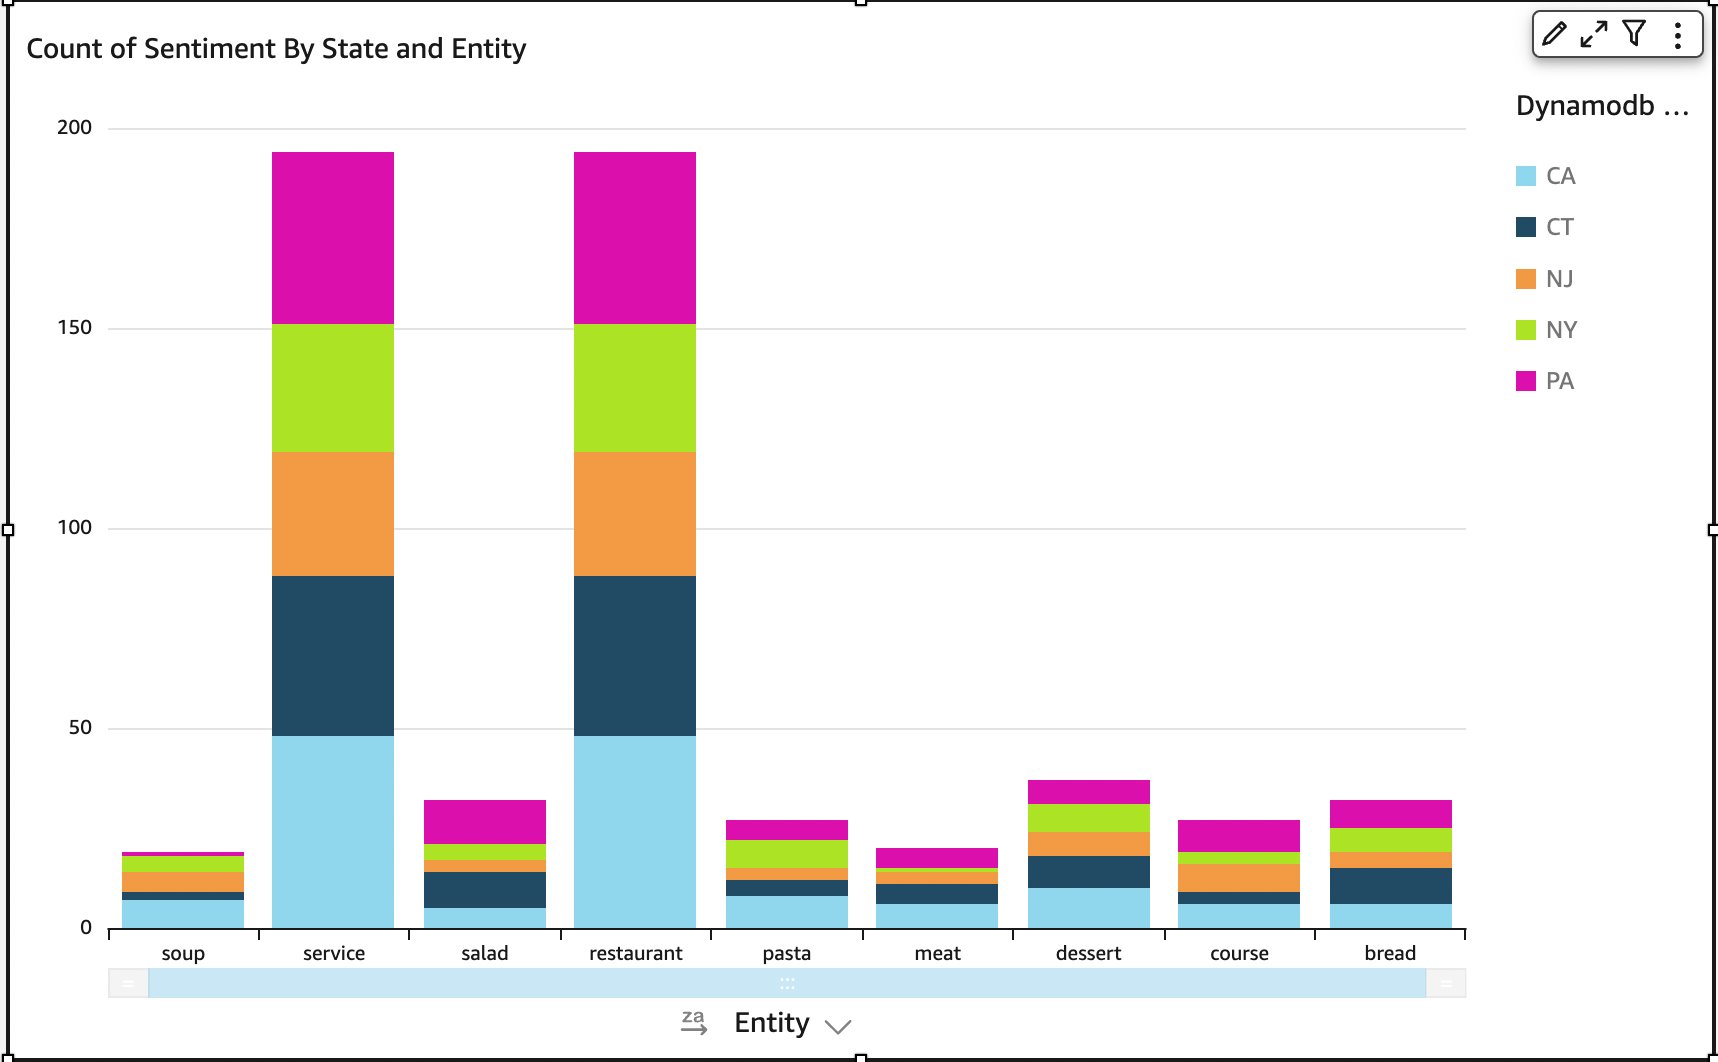Click the Dynamodb legend title
Screen dimensions: 1718x1062
pos(1602,106)
